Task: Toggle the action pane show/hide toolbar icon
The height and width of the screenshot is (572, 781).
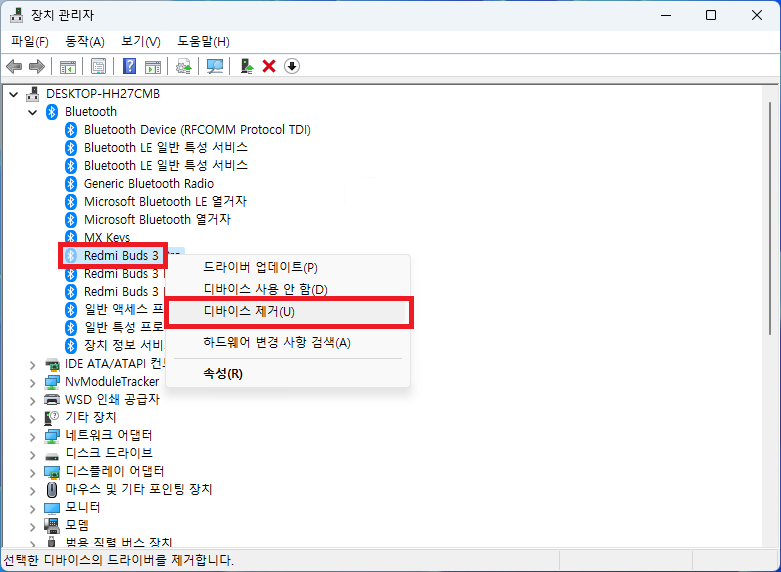Action: point(152,66)
